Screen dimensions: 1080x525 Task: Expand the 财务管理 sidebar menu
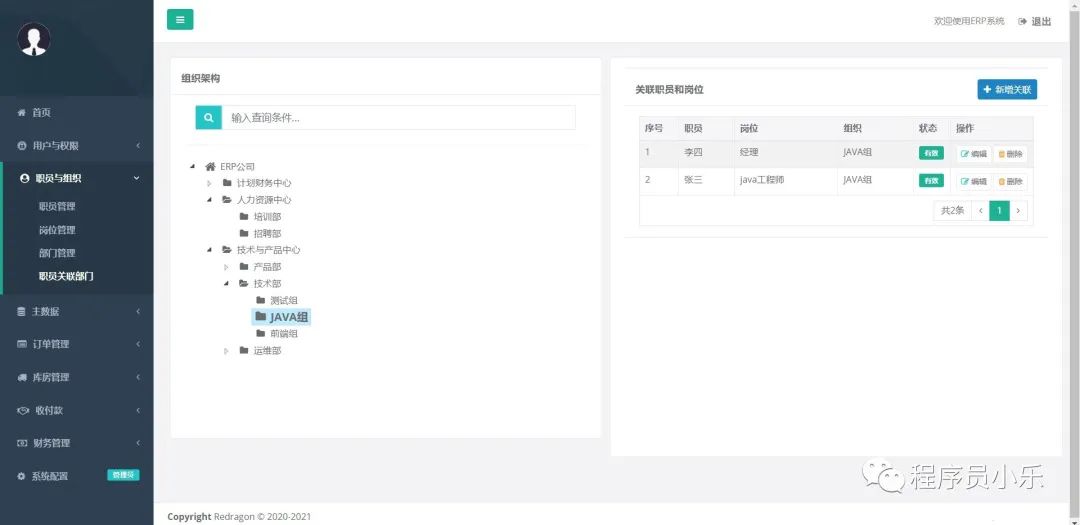77,443
